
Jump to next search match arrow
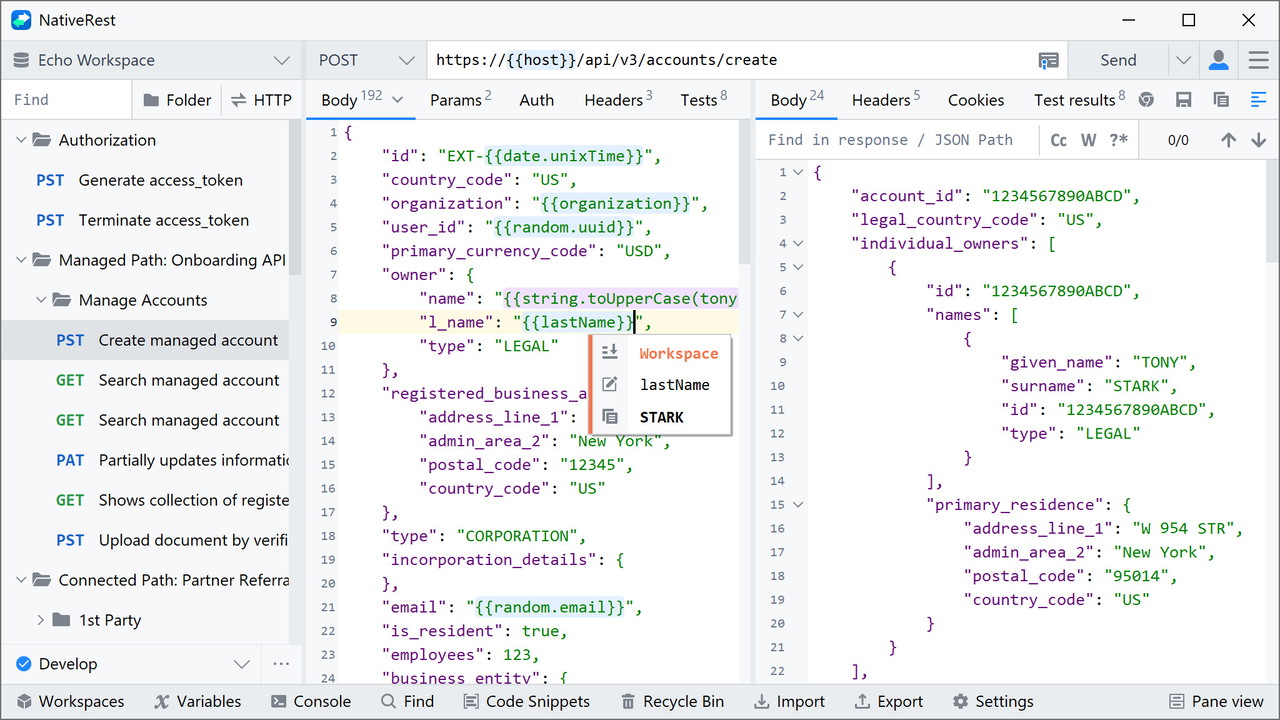[x=1259, y=140]
